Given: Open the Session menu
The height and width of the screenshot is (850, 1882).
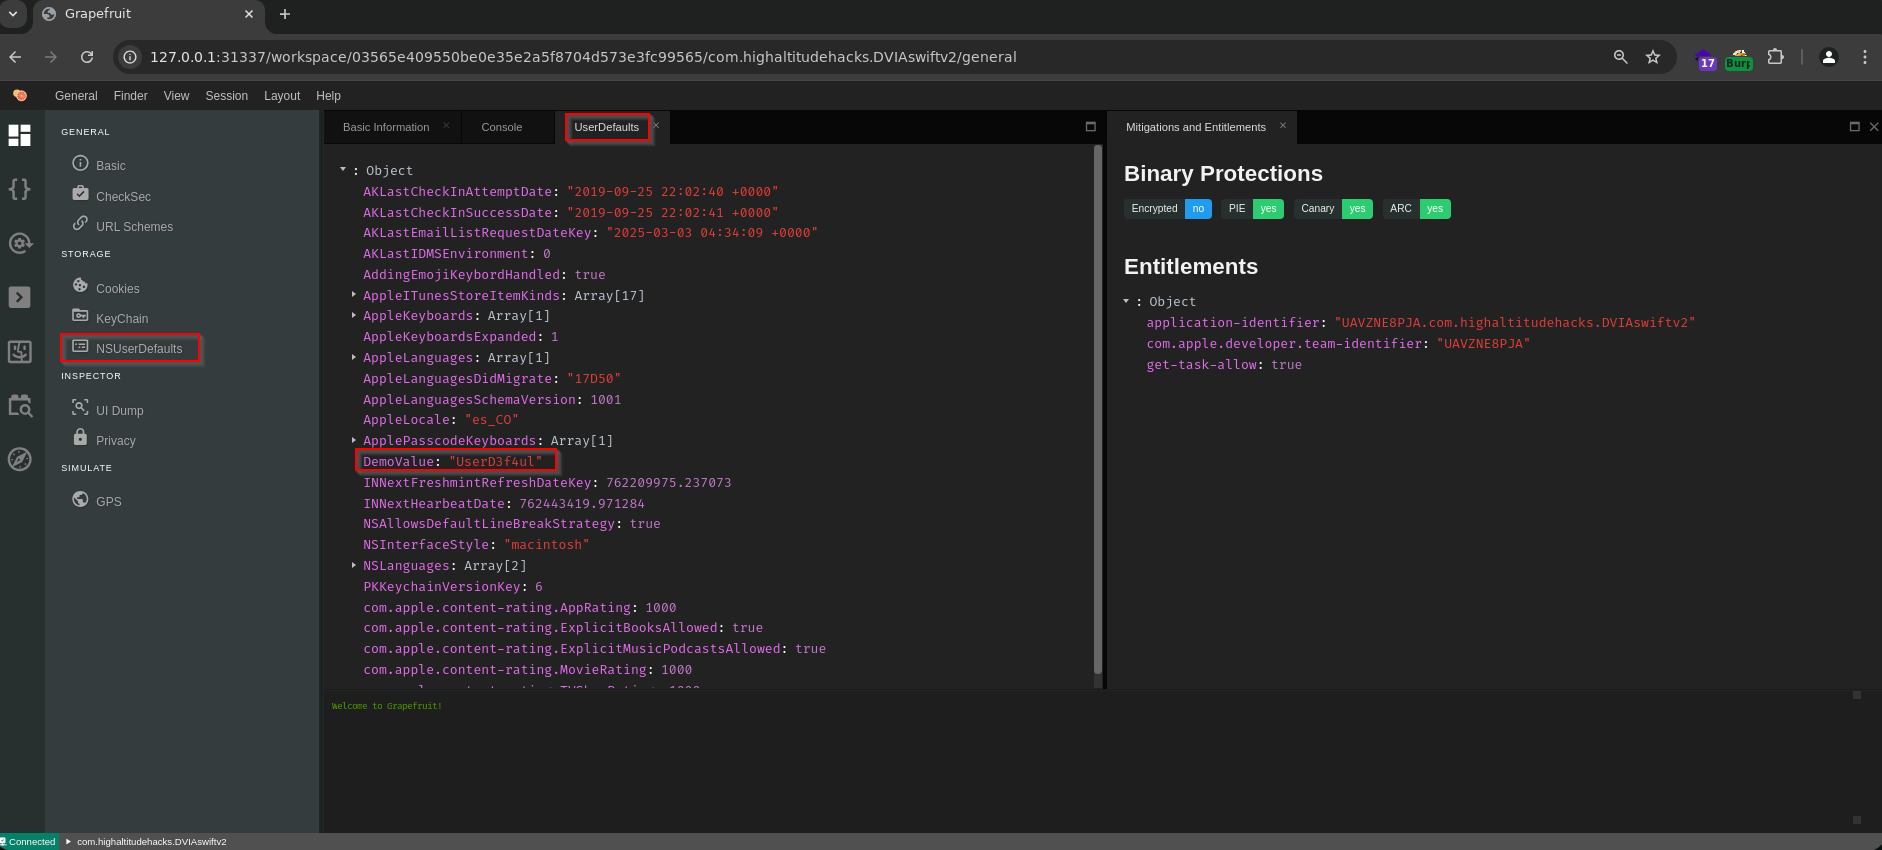Looking at the screenshot, I should 227,96.
